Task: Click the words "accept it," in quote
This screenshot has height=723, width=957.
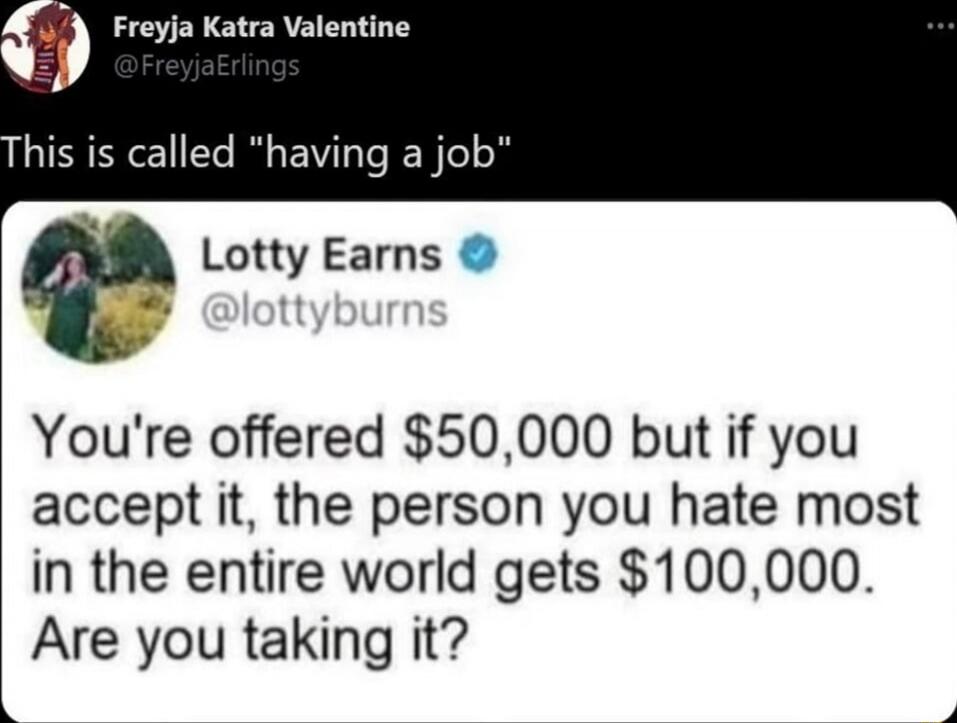Action: [145, 508]
